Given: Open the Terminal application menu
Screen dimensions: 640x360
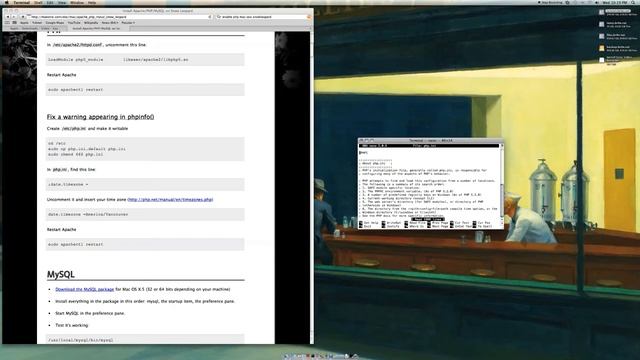Looking at the screenshot, I should pyautogui.click(x=22, y=2).
